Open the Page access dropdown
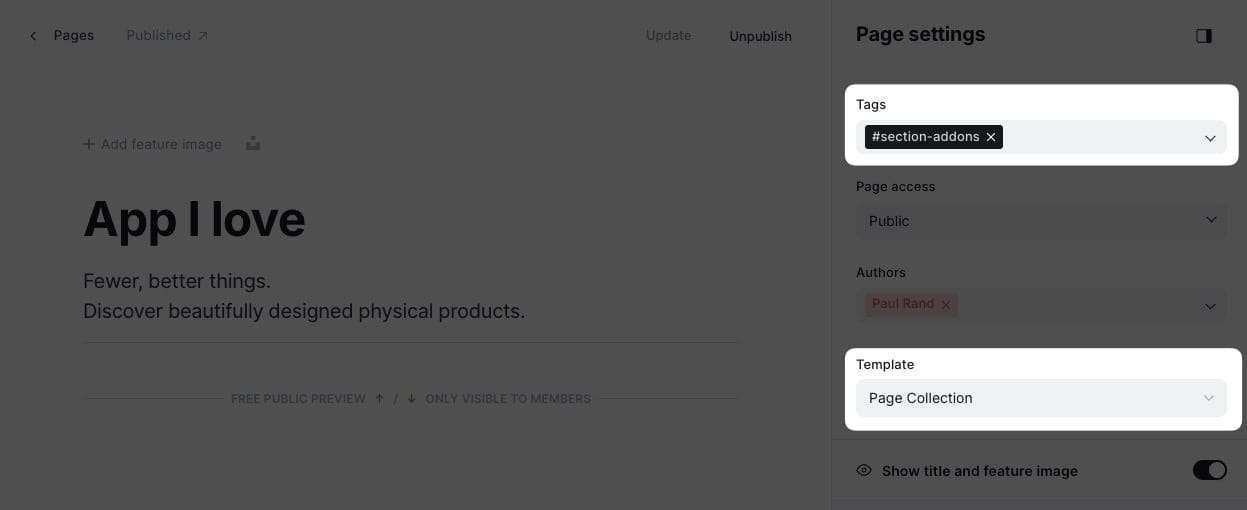1247x510 pixels. 1040,221
